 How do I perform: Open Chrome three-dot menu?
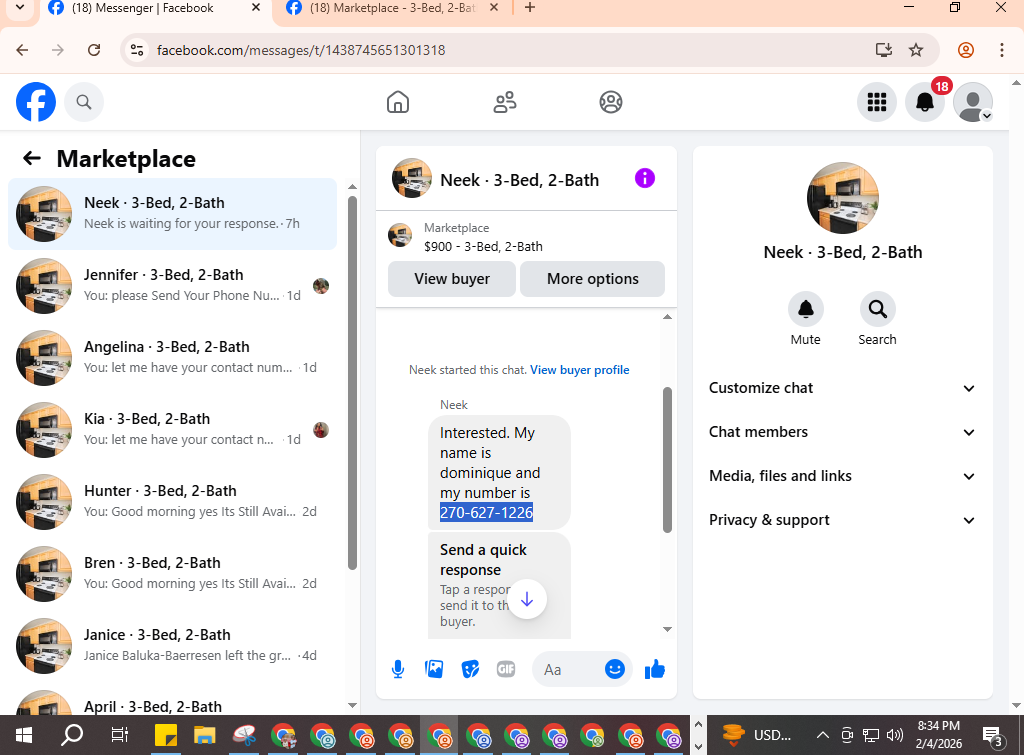point(1002,50)
